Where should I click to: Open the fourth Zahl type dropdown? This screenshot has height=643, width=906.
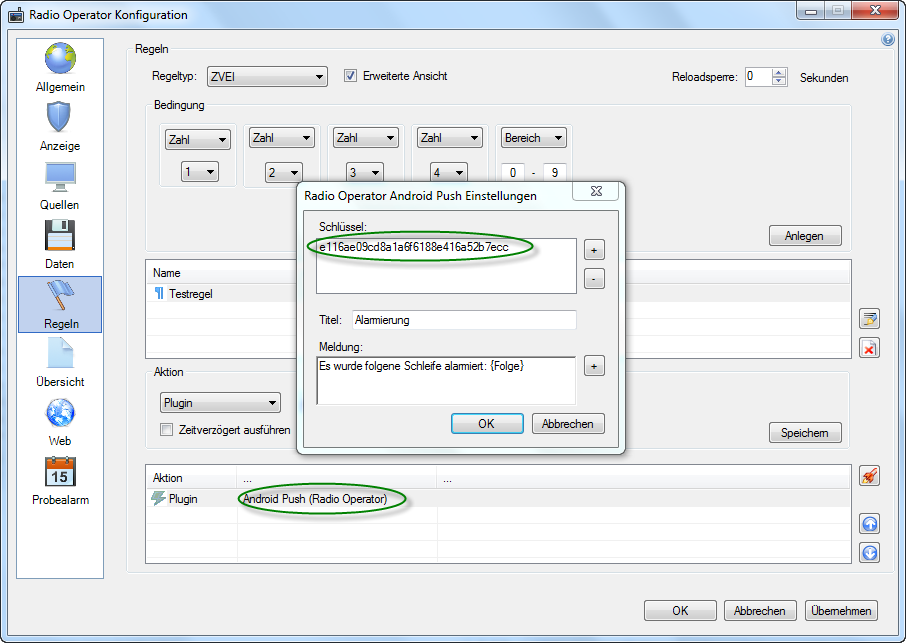pos(450,137)
